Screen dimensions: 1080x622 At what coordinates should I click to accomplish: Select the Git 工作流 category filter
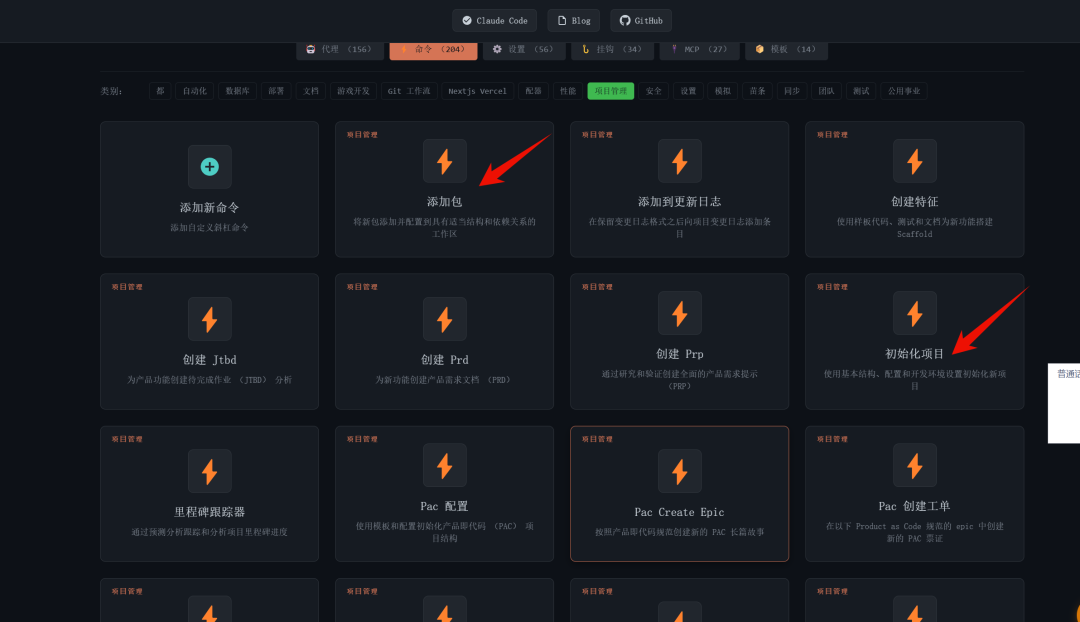click(x=408, y=91)
